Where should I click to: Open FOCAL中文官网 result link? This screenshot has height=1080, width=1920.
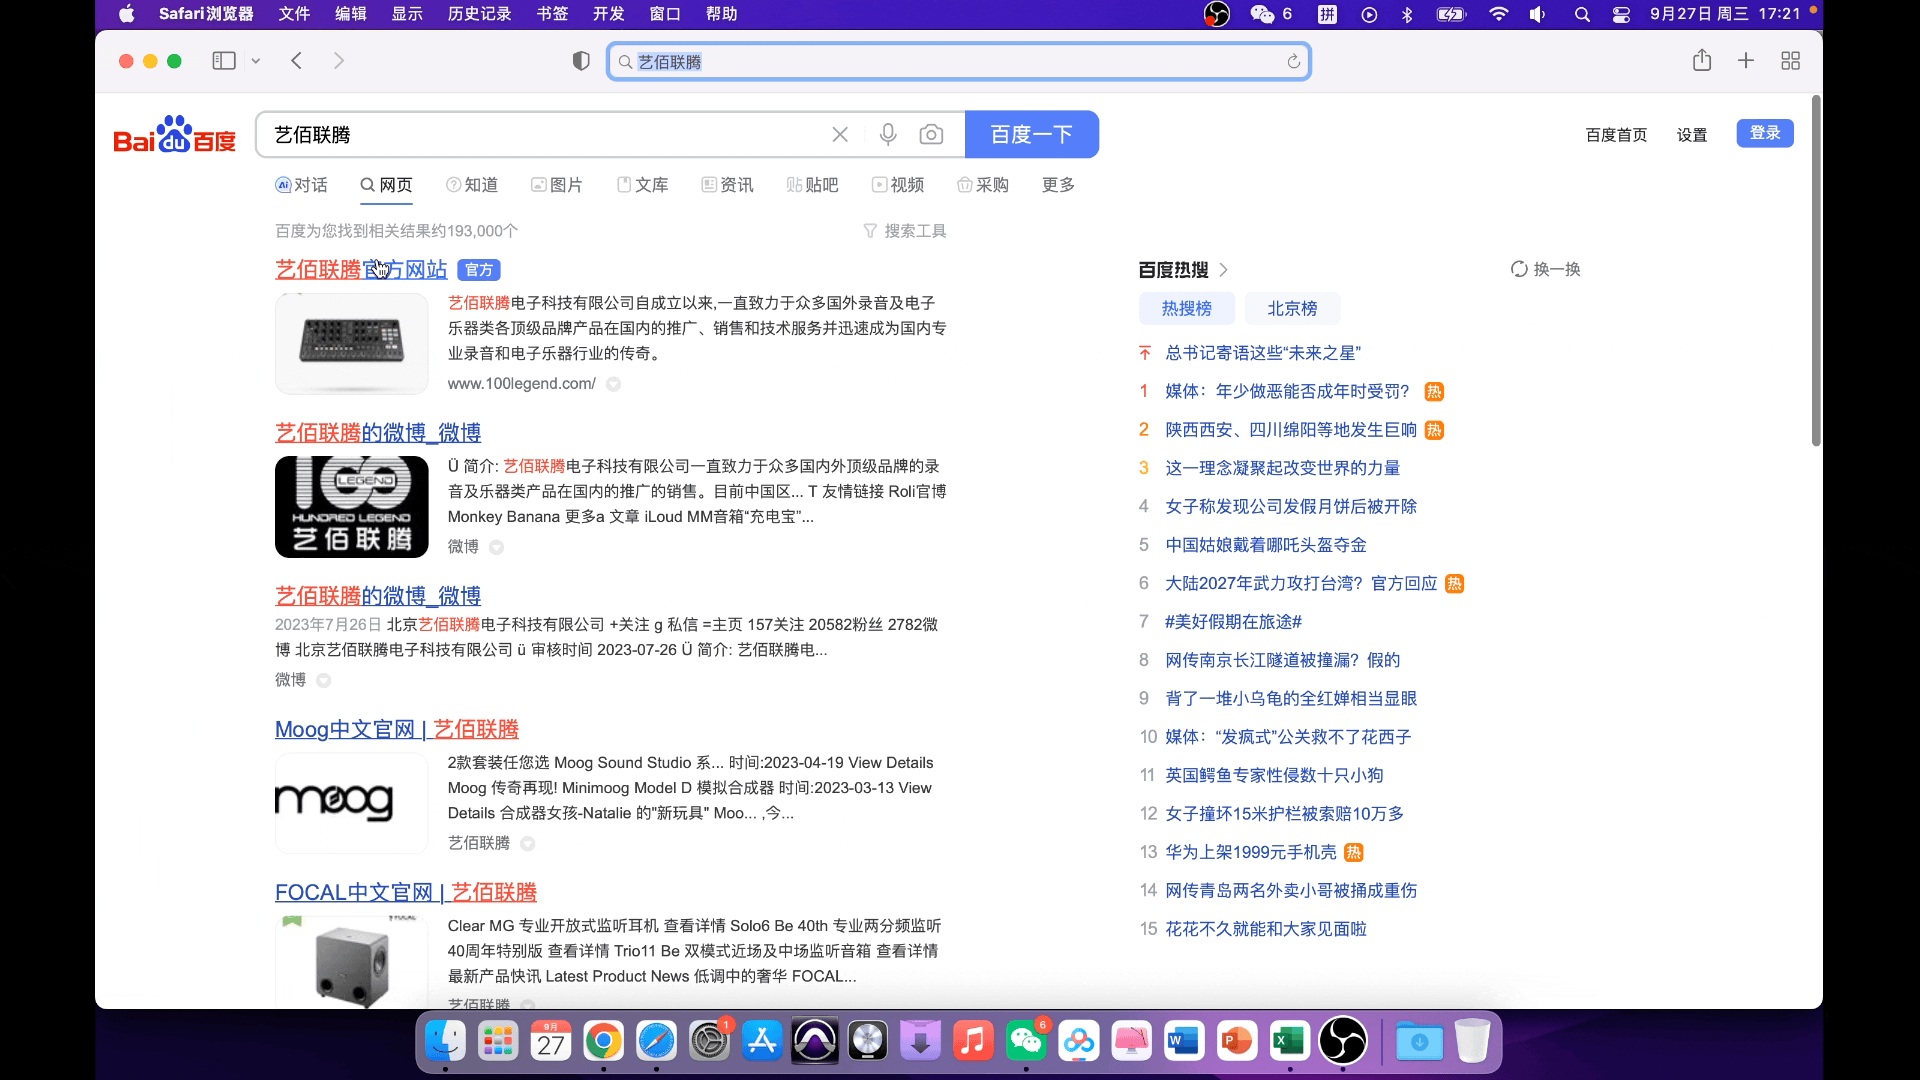(x=406, y=892)
